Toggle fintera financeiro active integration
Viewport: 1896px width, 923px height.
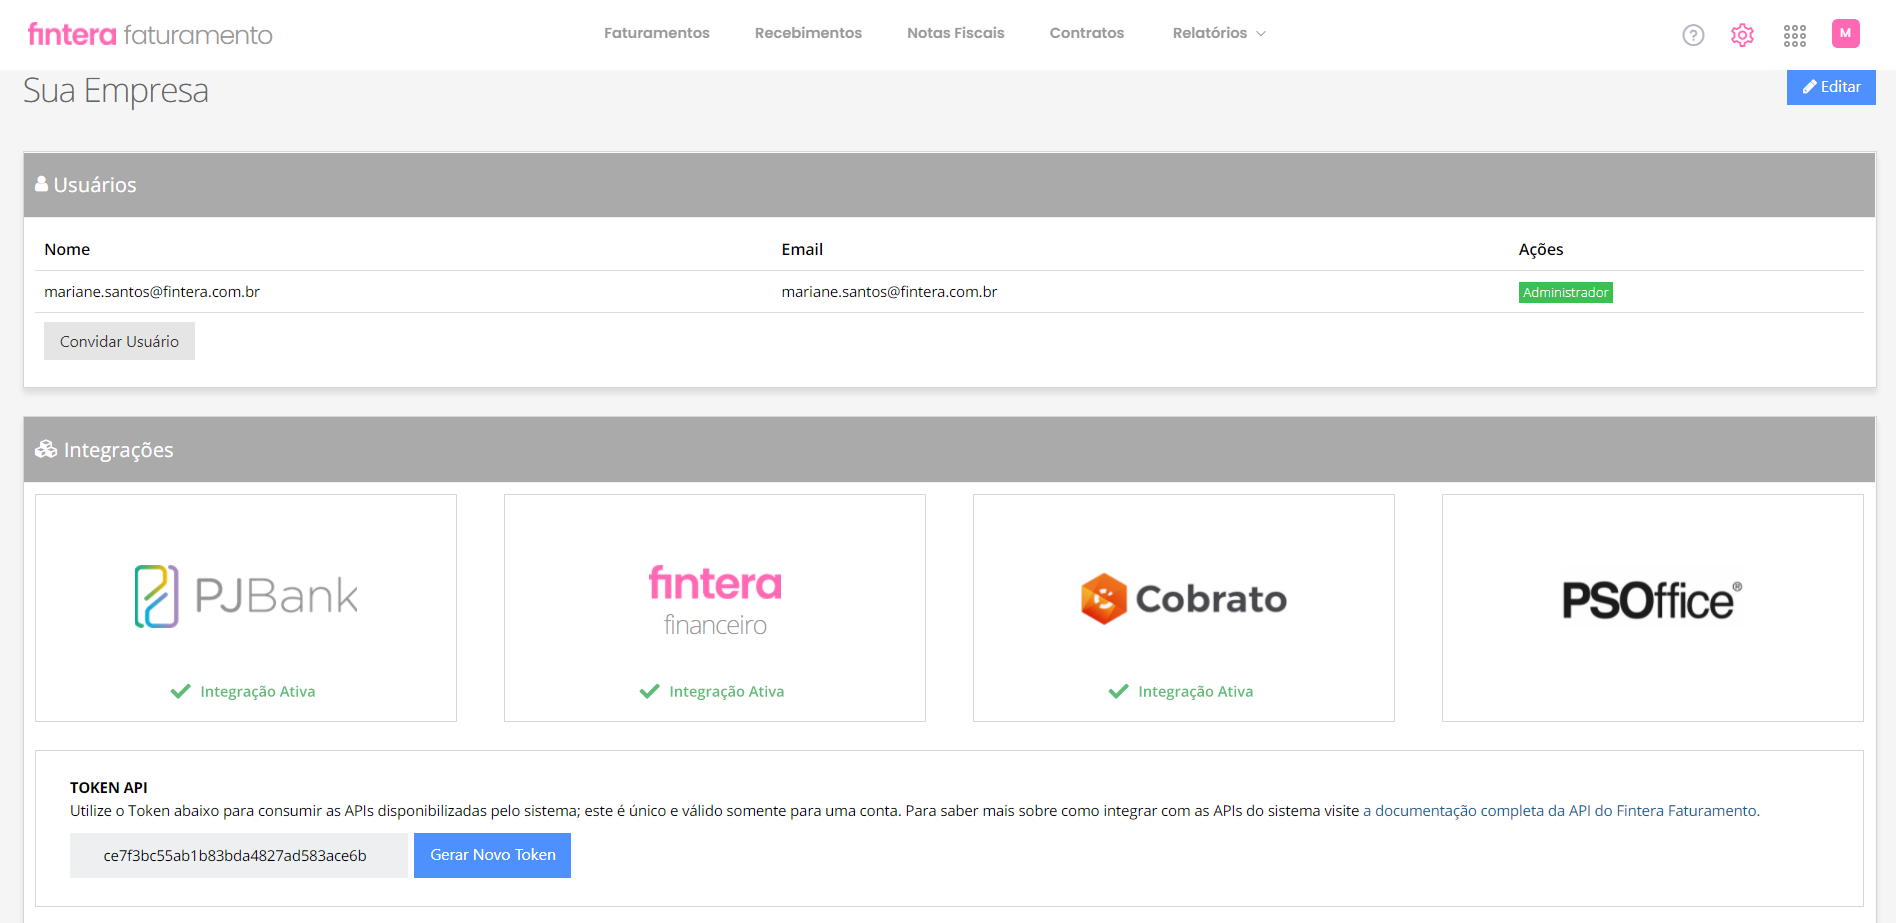point(714,690)
